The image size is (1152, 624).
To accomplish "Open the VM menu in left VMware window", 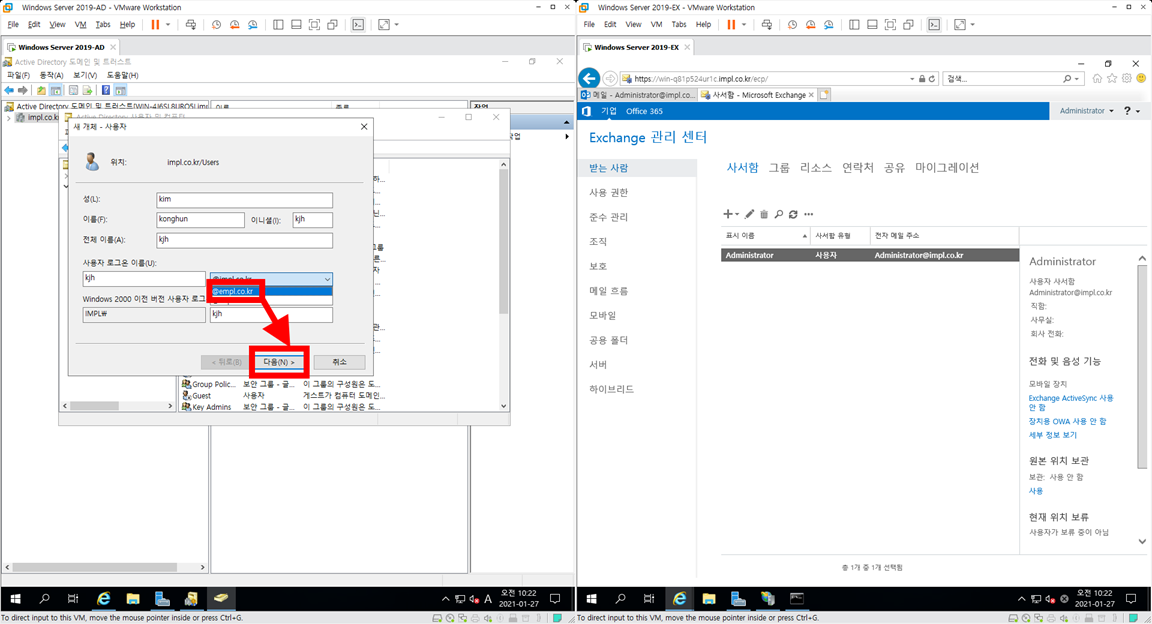I will pos(80,24).
